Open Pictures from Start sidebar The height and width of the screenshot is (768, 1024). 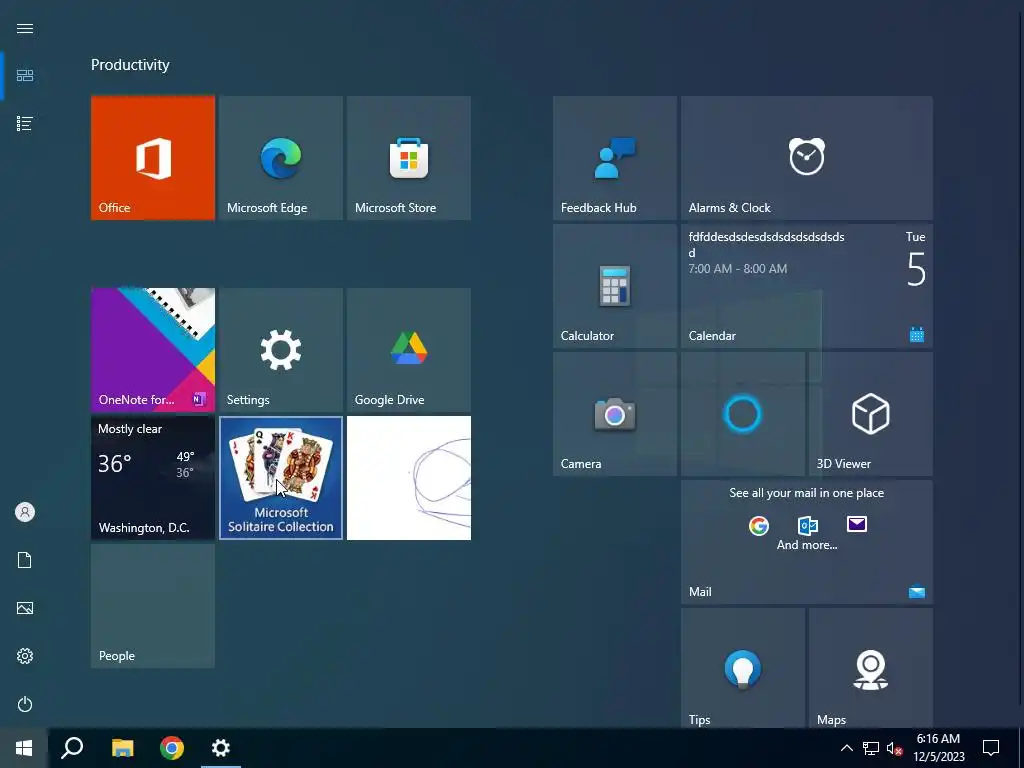(x=25, y=608)
